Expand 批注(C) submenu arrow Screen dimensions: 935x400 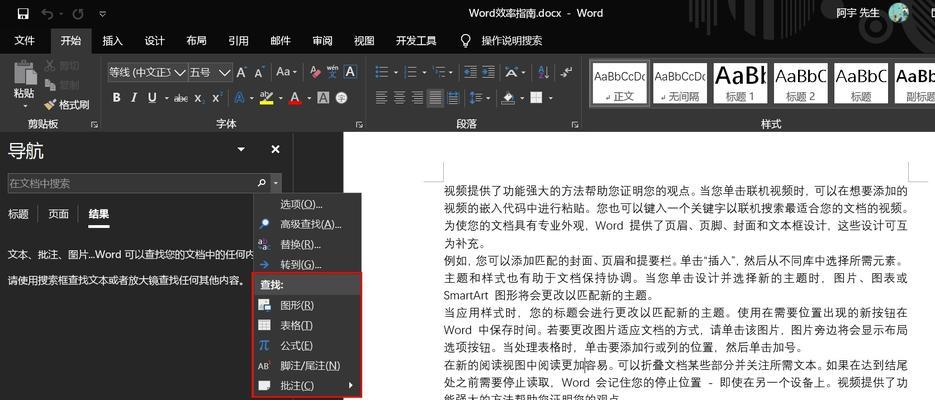click(351, 386)
